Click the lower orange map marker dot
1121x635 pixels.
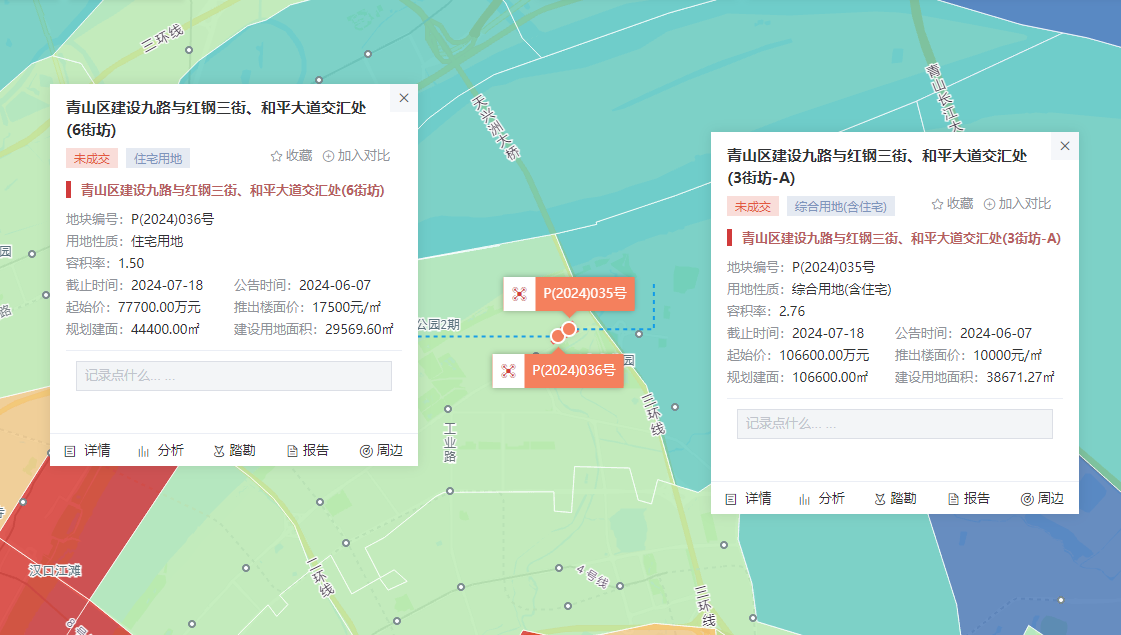(558, 336)
